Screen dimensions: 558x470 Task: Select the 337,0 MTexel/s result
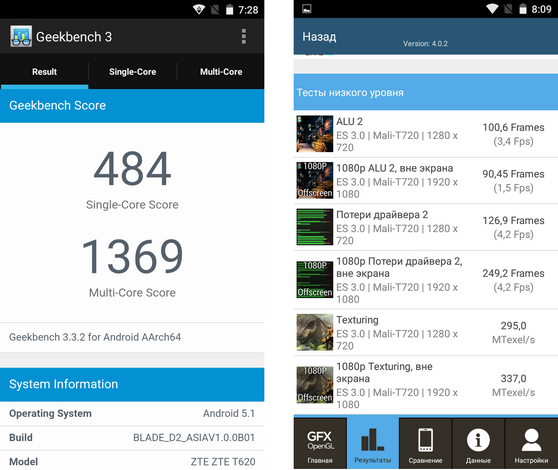click(513, 385)
